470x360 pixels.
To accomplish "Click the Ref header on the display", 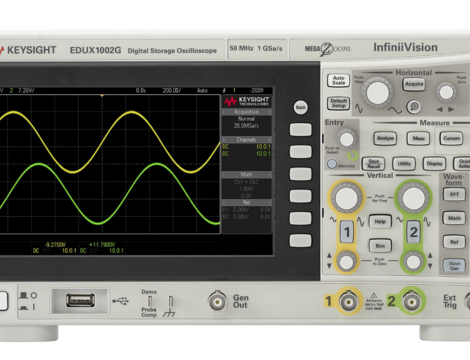I will click(247, 202).
